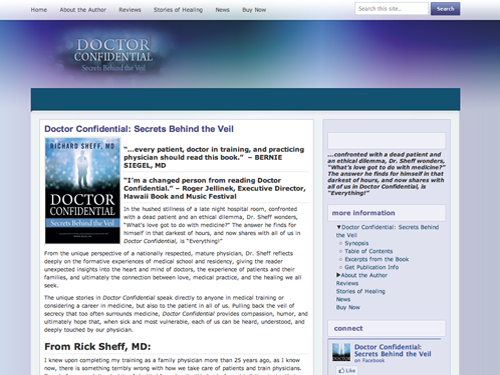
Task: Open the Reviews link in sidebar
Action: point(347,283)
